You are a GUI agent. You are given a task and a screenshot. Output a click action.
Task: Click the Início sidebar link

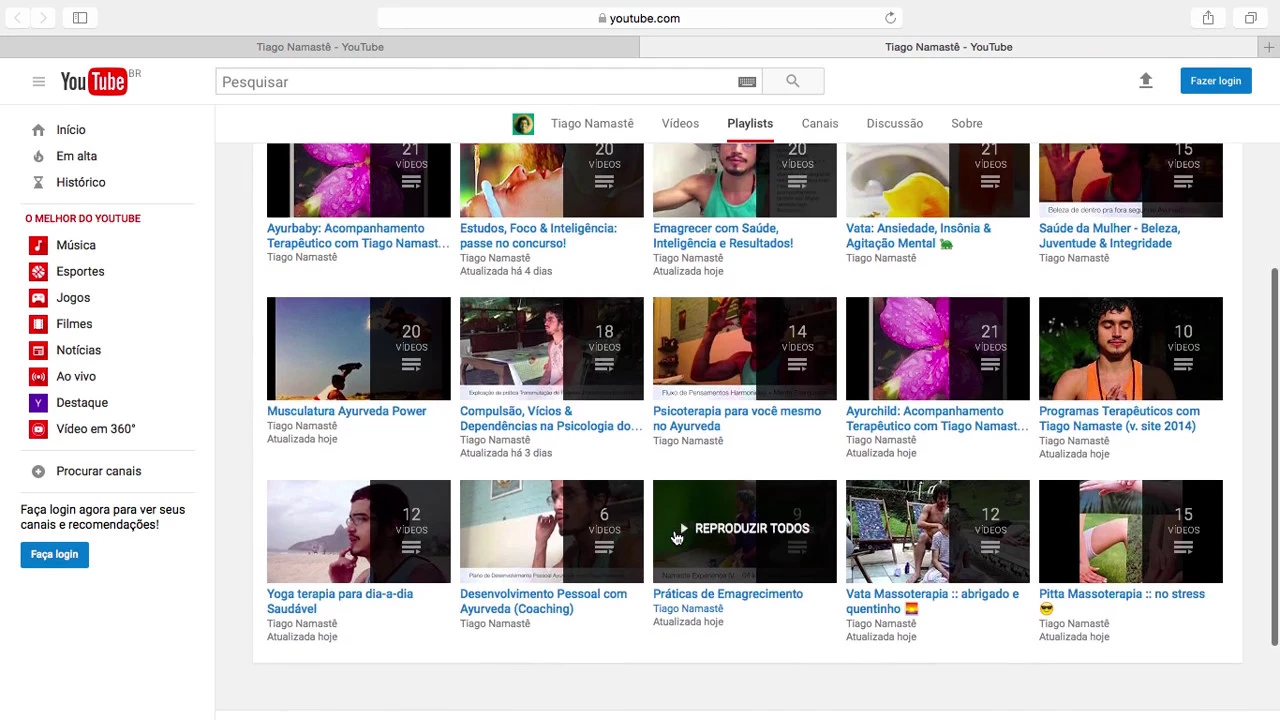[71, 130]
